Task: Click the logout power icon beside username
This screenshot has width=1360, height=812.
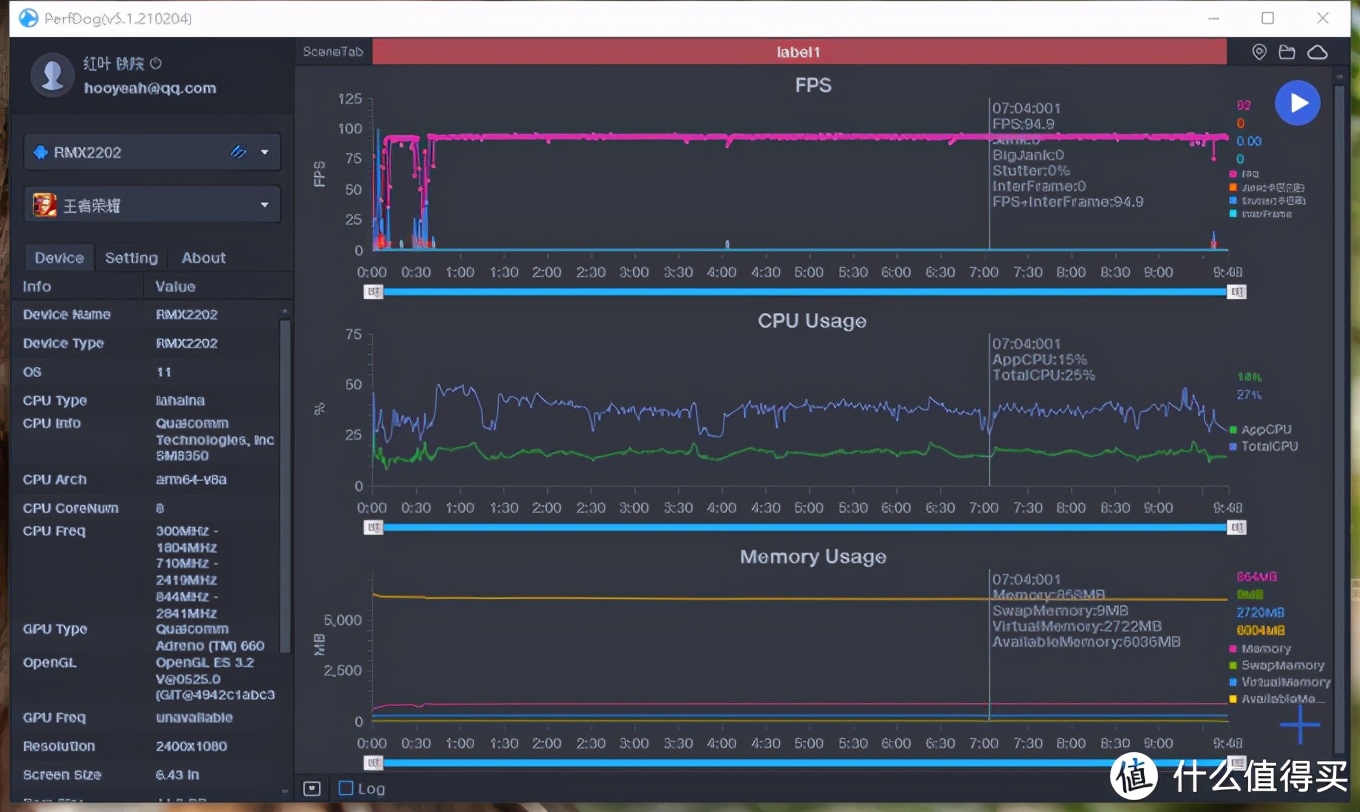Action: coord(156,63)
